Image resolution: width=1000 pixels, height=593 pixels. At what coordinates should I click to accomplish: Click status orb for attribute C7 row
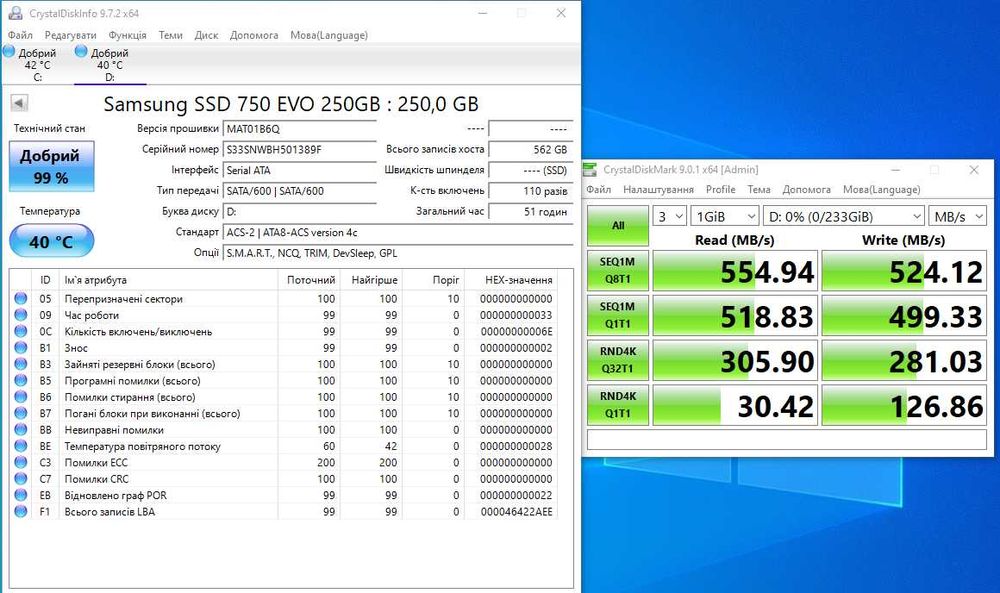(20, 479)
